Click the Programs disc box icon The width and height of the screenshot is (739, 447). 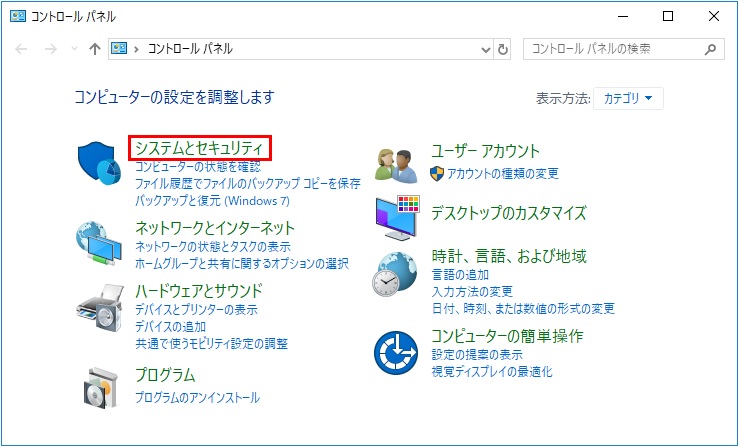[100, 388]
